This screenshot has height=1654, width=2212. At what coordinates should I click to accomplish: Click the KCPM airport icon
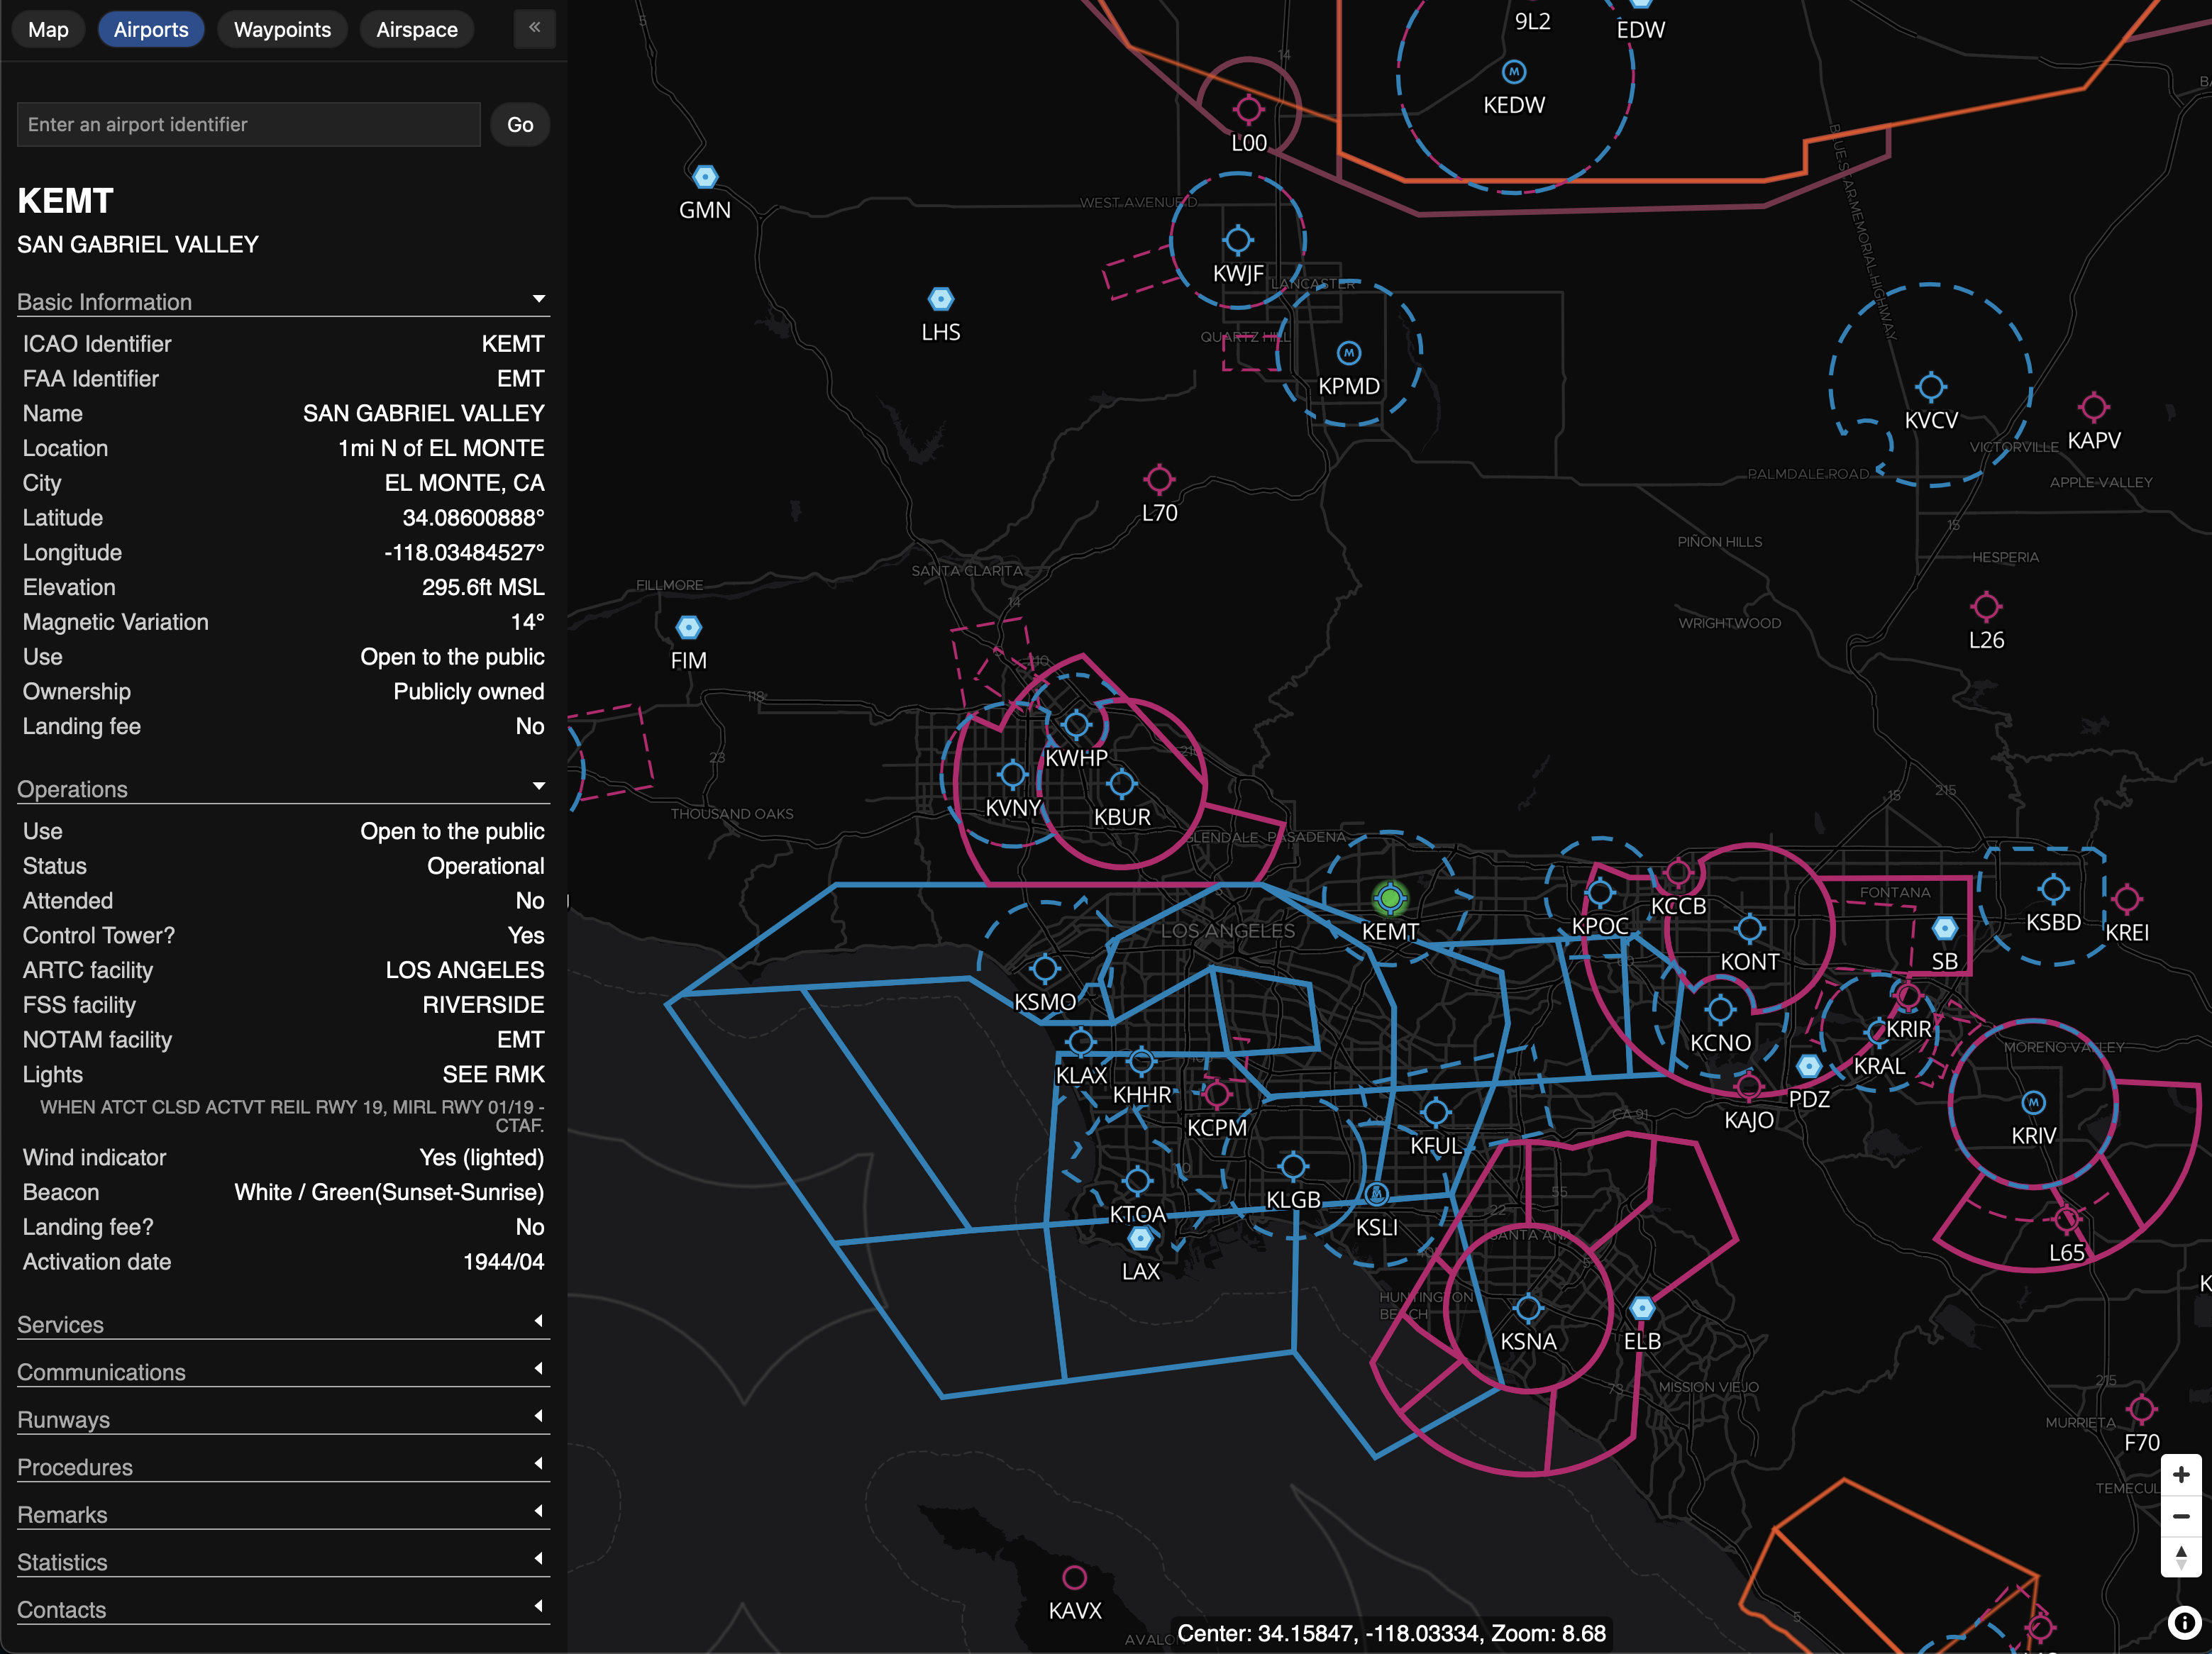(x=1216, y=1094)
